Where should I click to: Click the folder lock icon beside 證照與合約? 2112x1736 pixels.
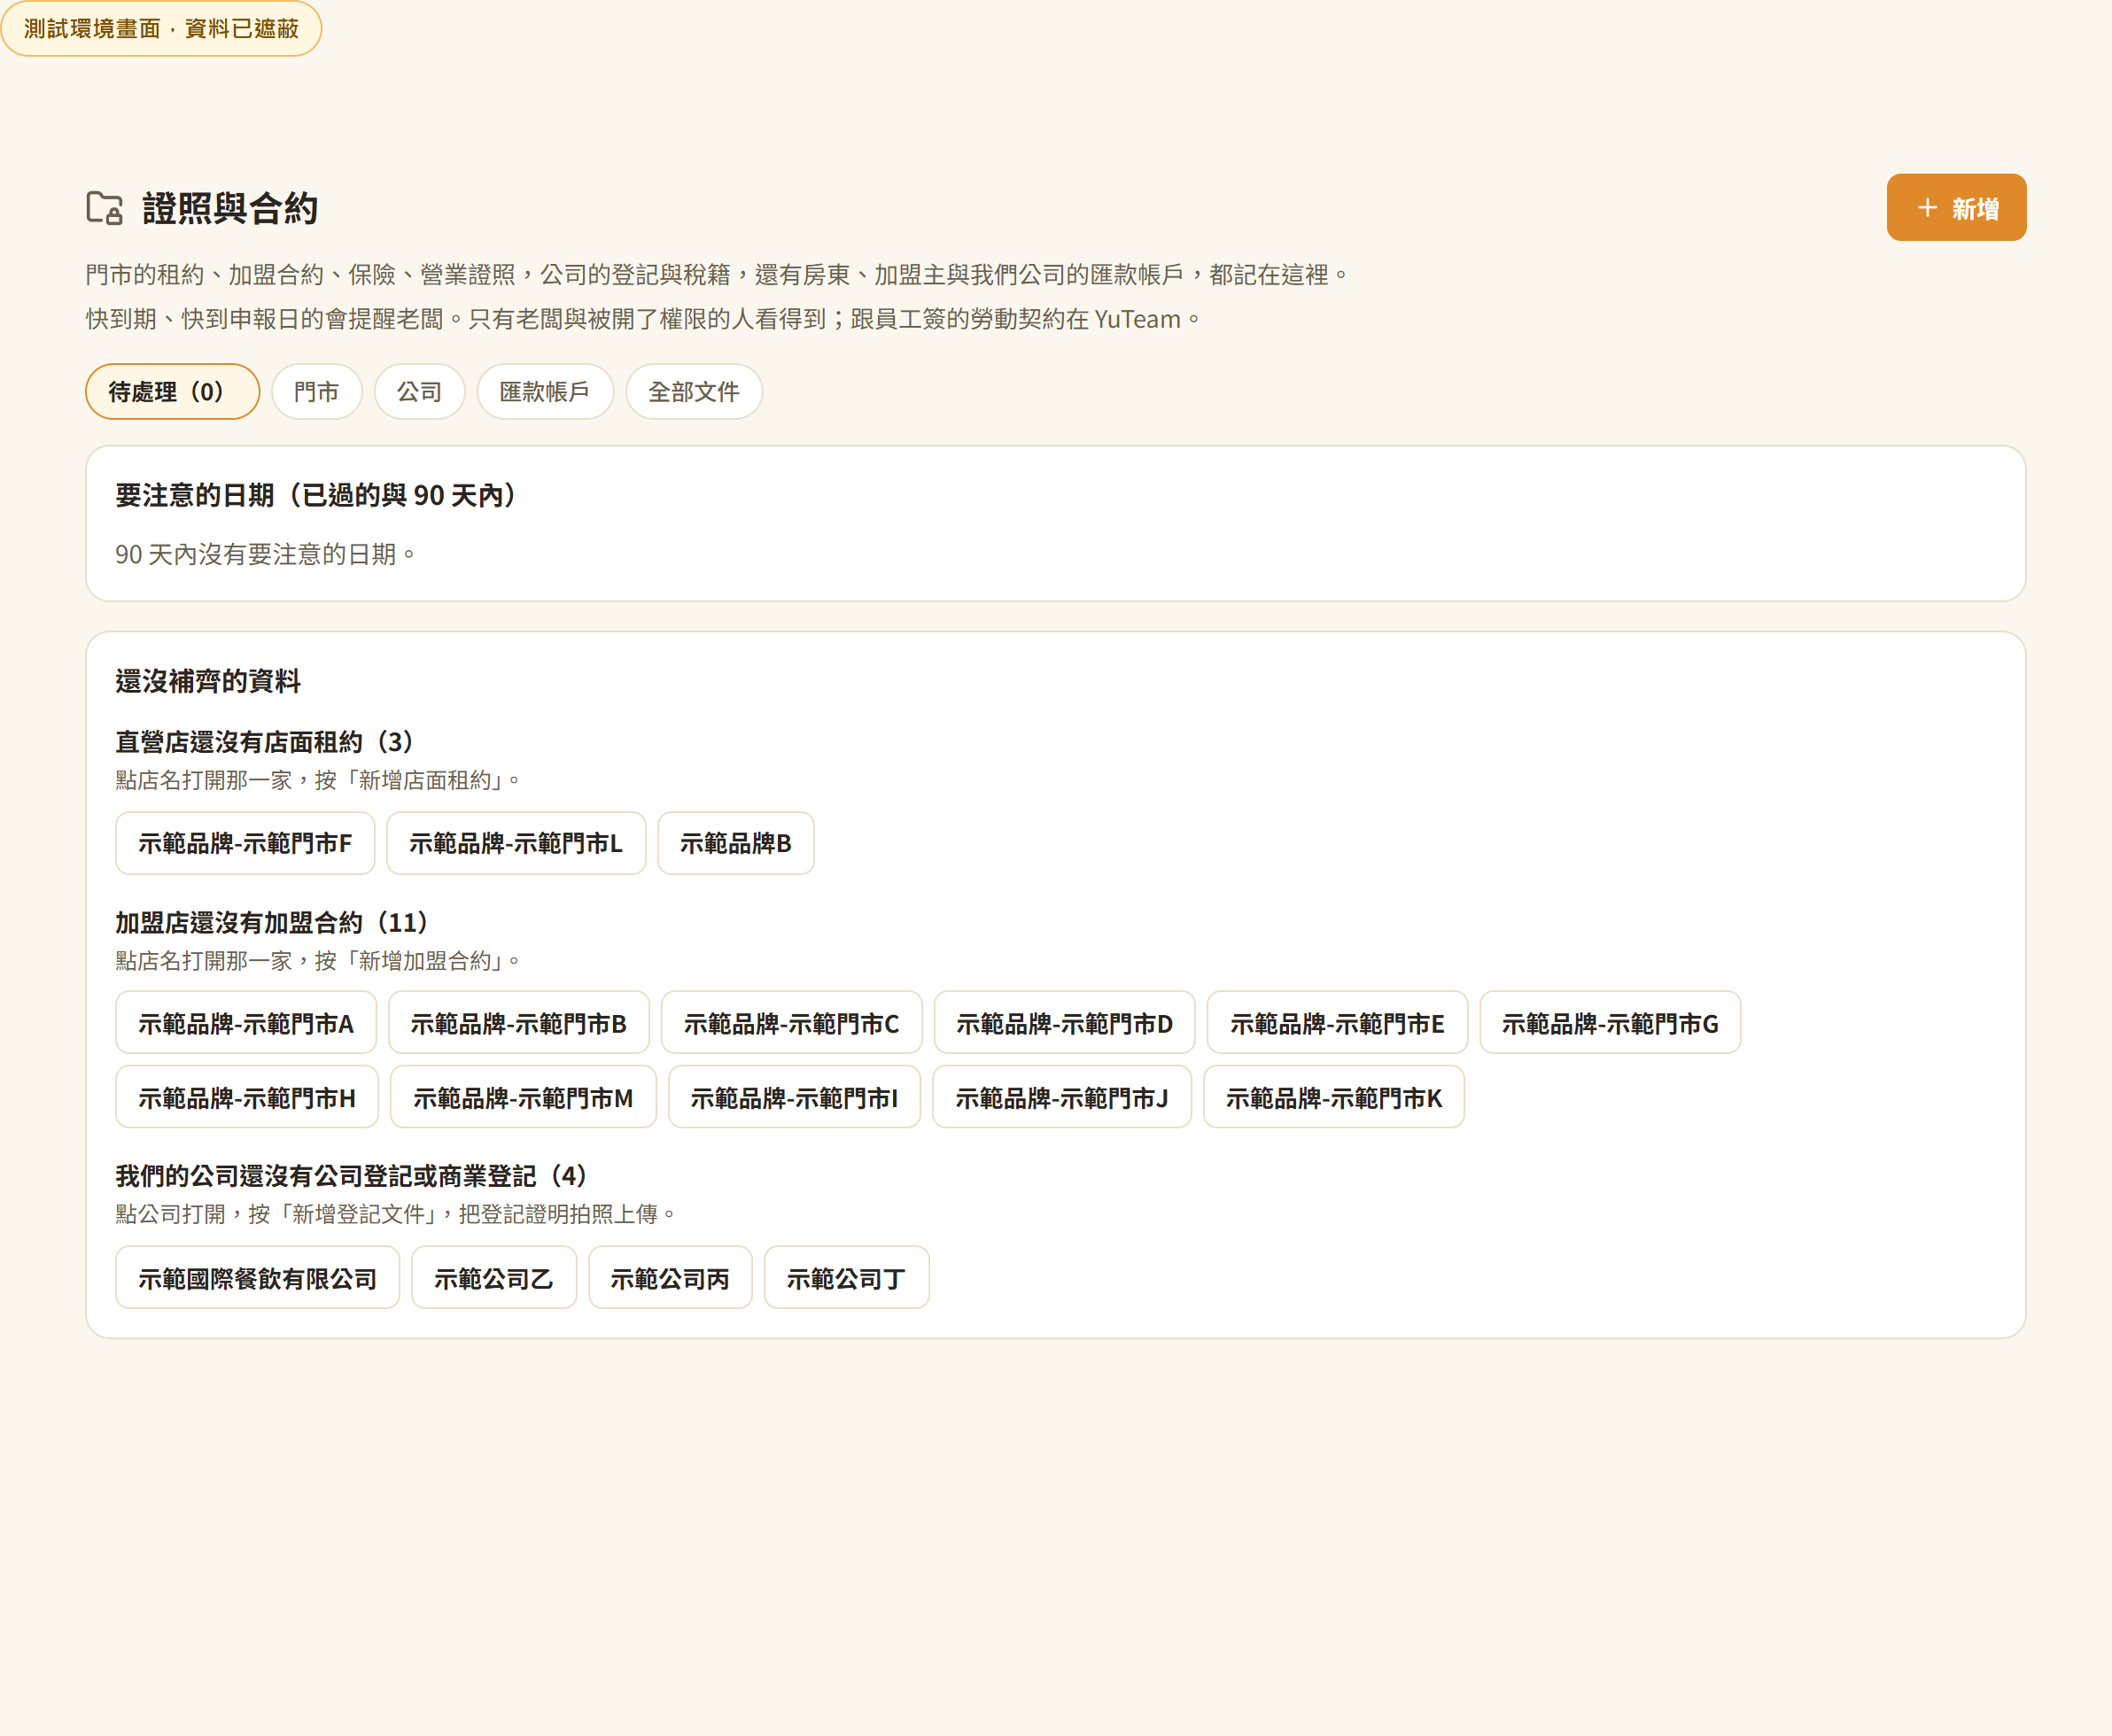105,208
